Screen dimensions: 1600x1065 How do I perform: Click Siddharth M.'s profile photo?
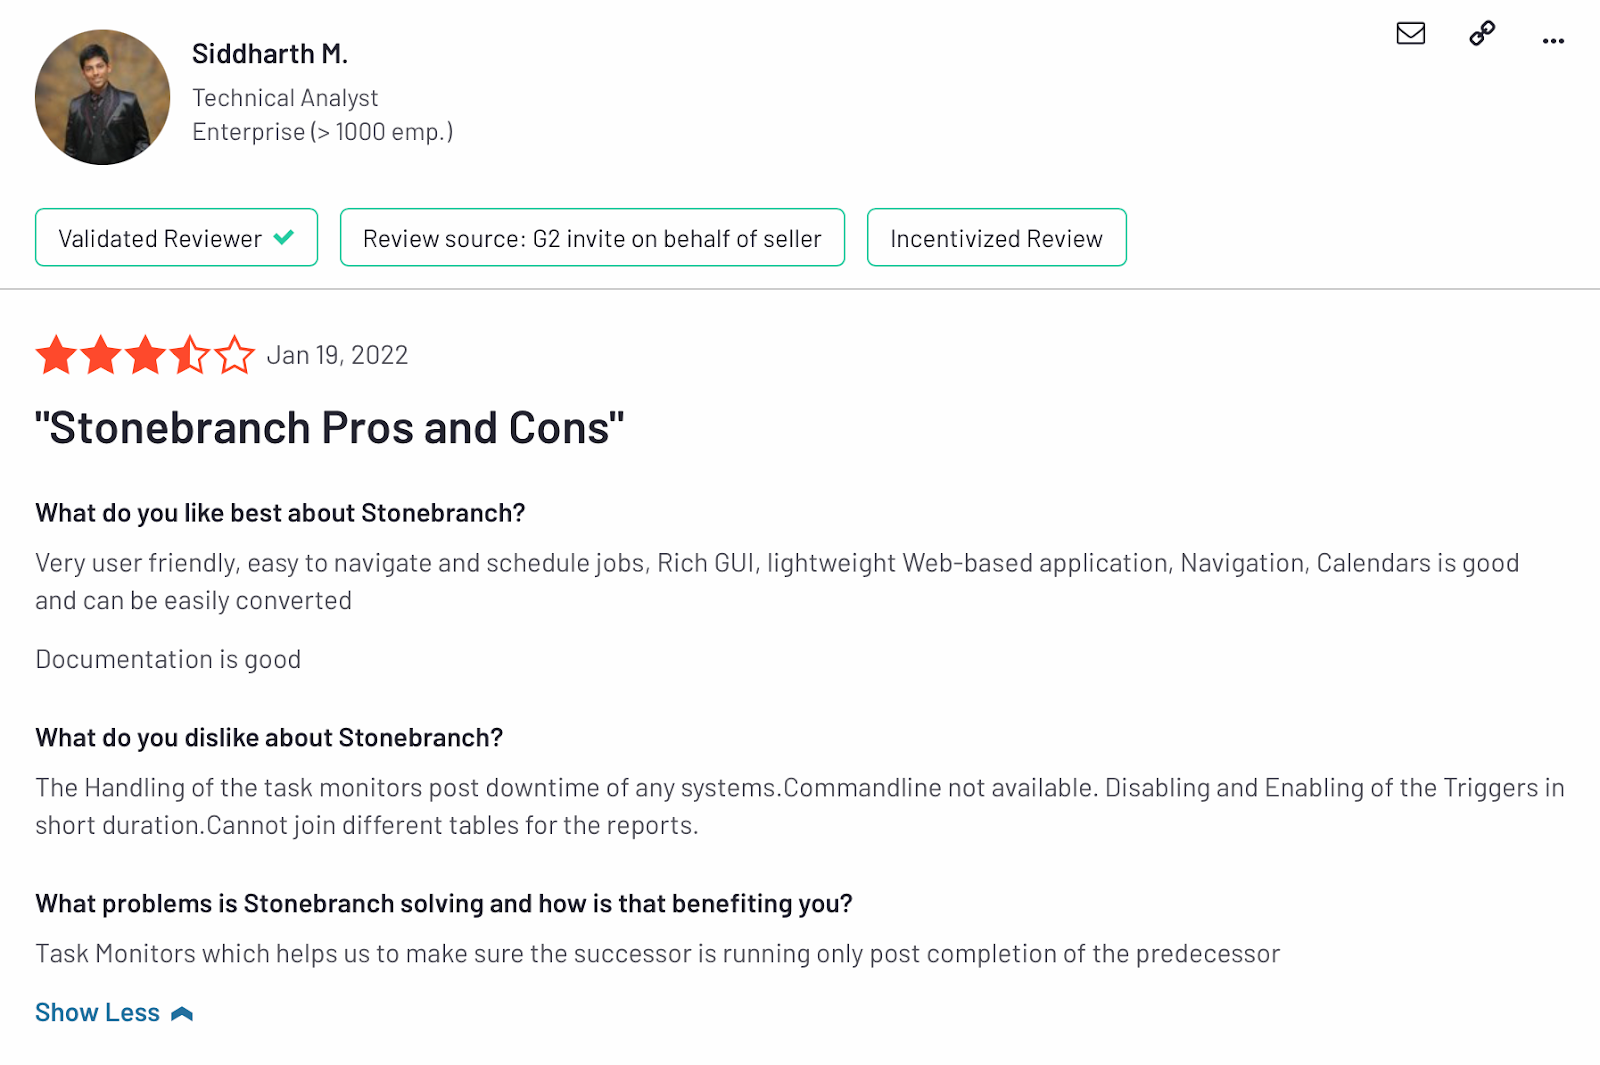[x=102, y=97]
